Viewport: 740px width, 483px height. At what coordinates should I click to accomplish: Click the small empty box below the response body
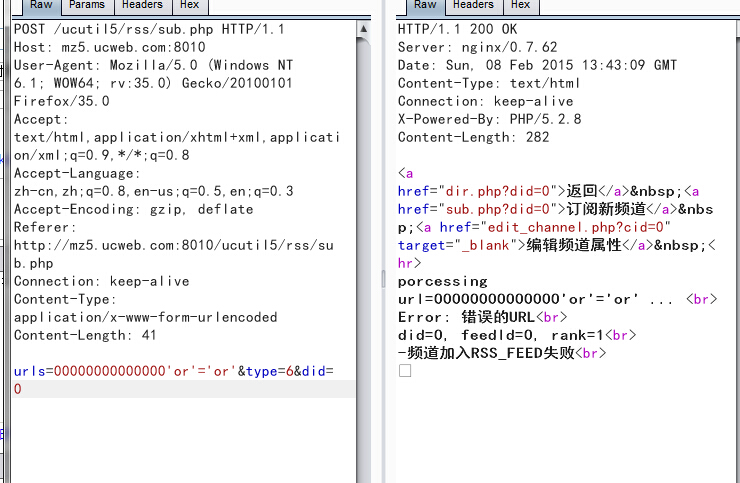pos(405,371)
